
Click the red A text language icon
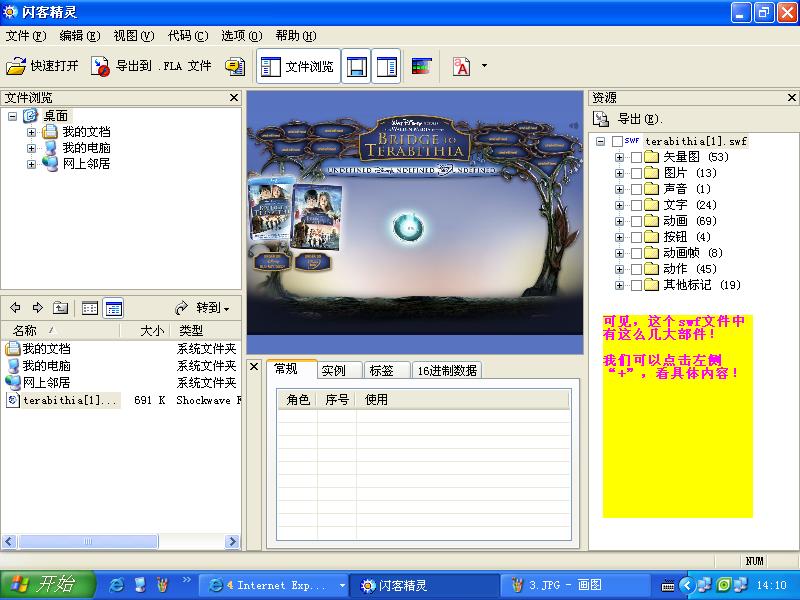pos(462,66)
